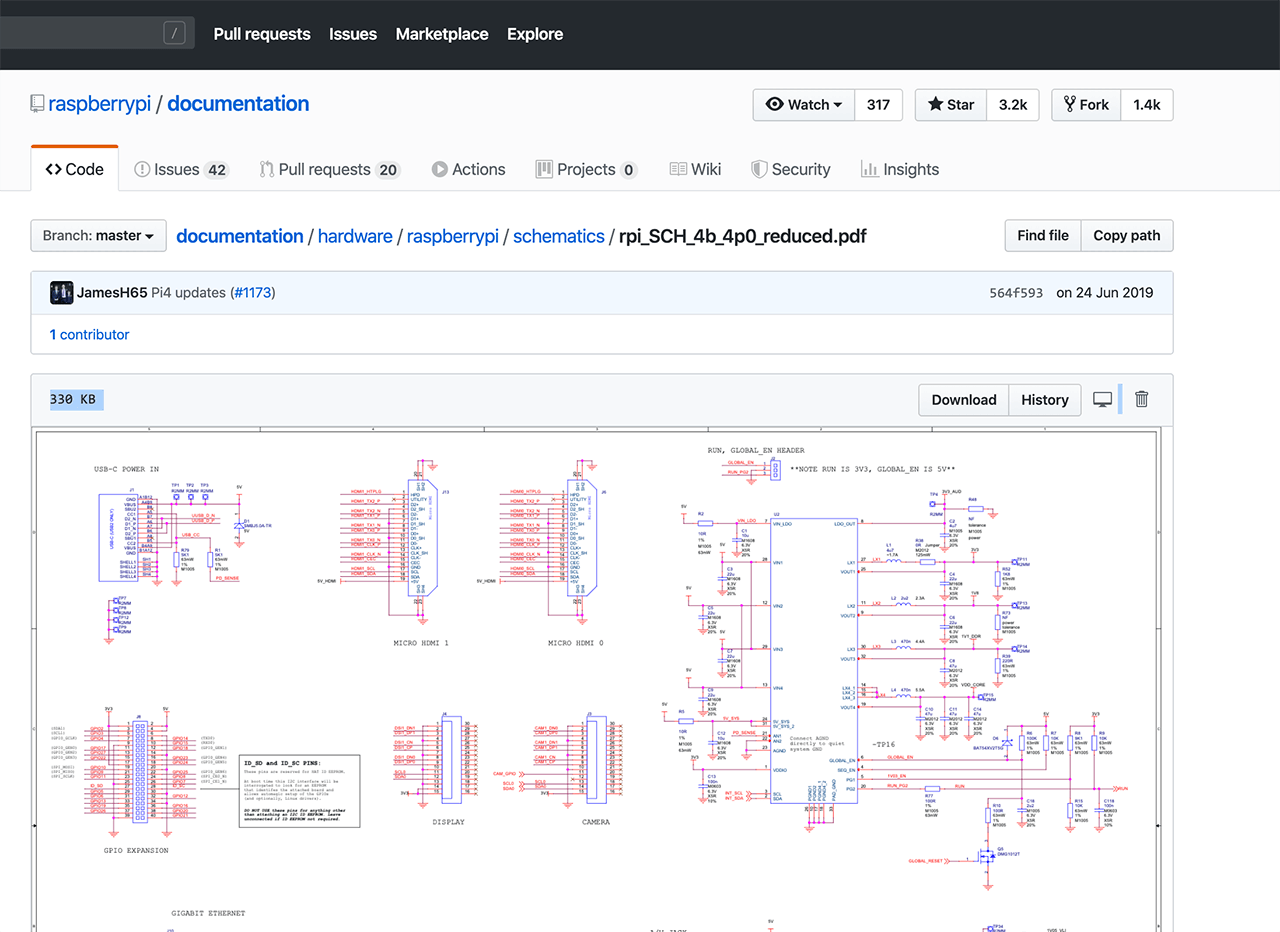Go to raspberrypi folder in breadcrumb
Viewport: 1280px width, 932px height.
[x=453, y=236]
